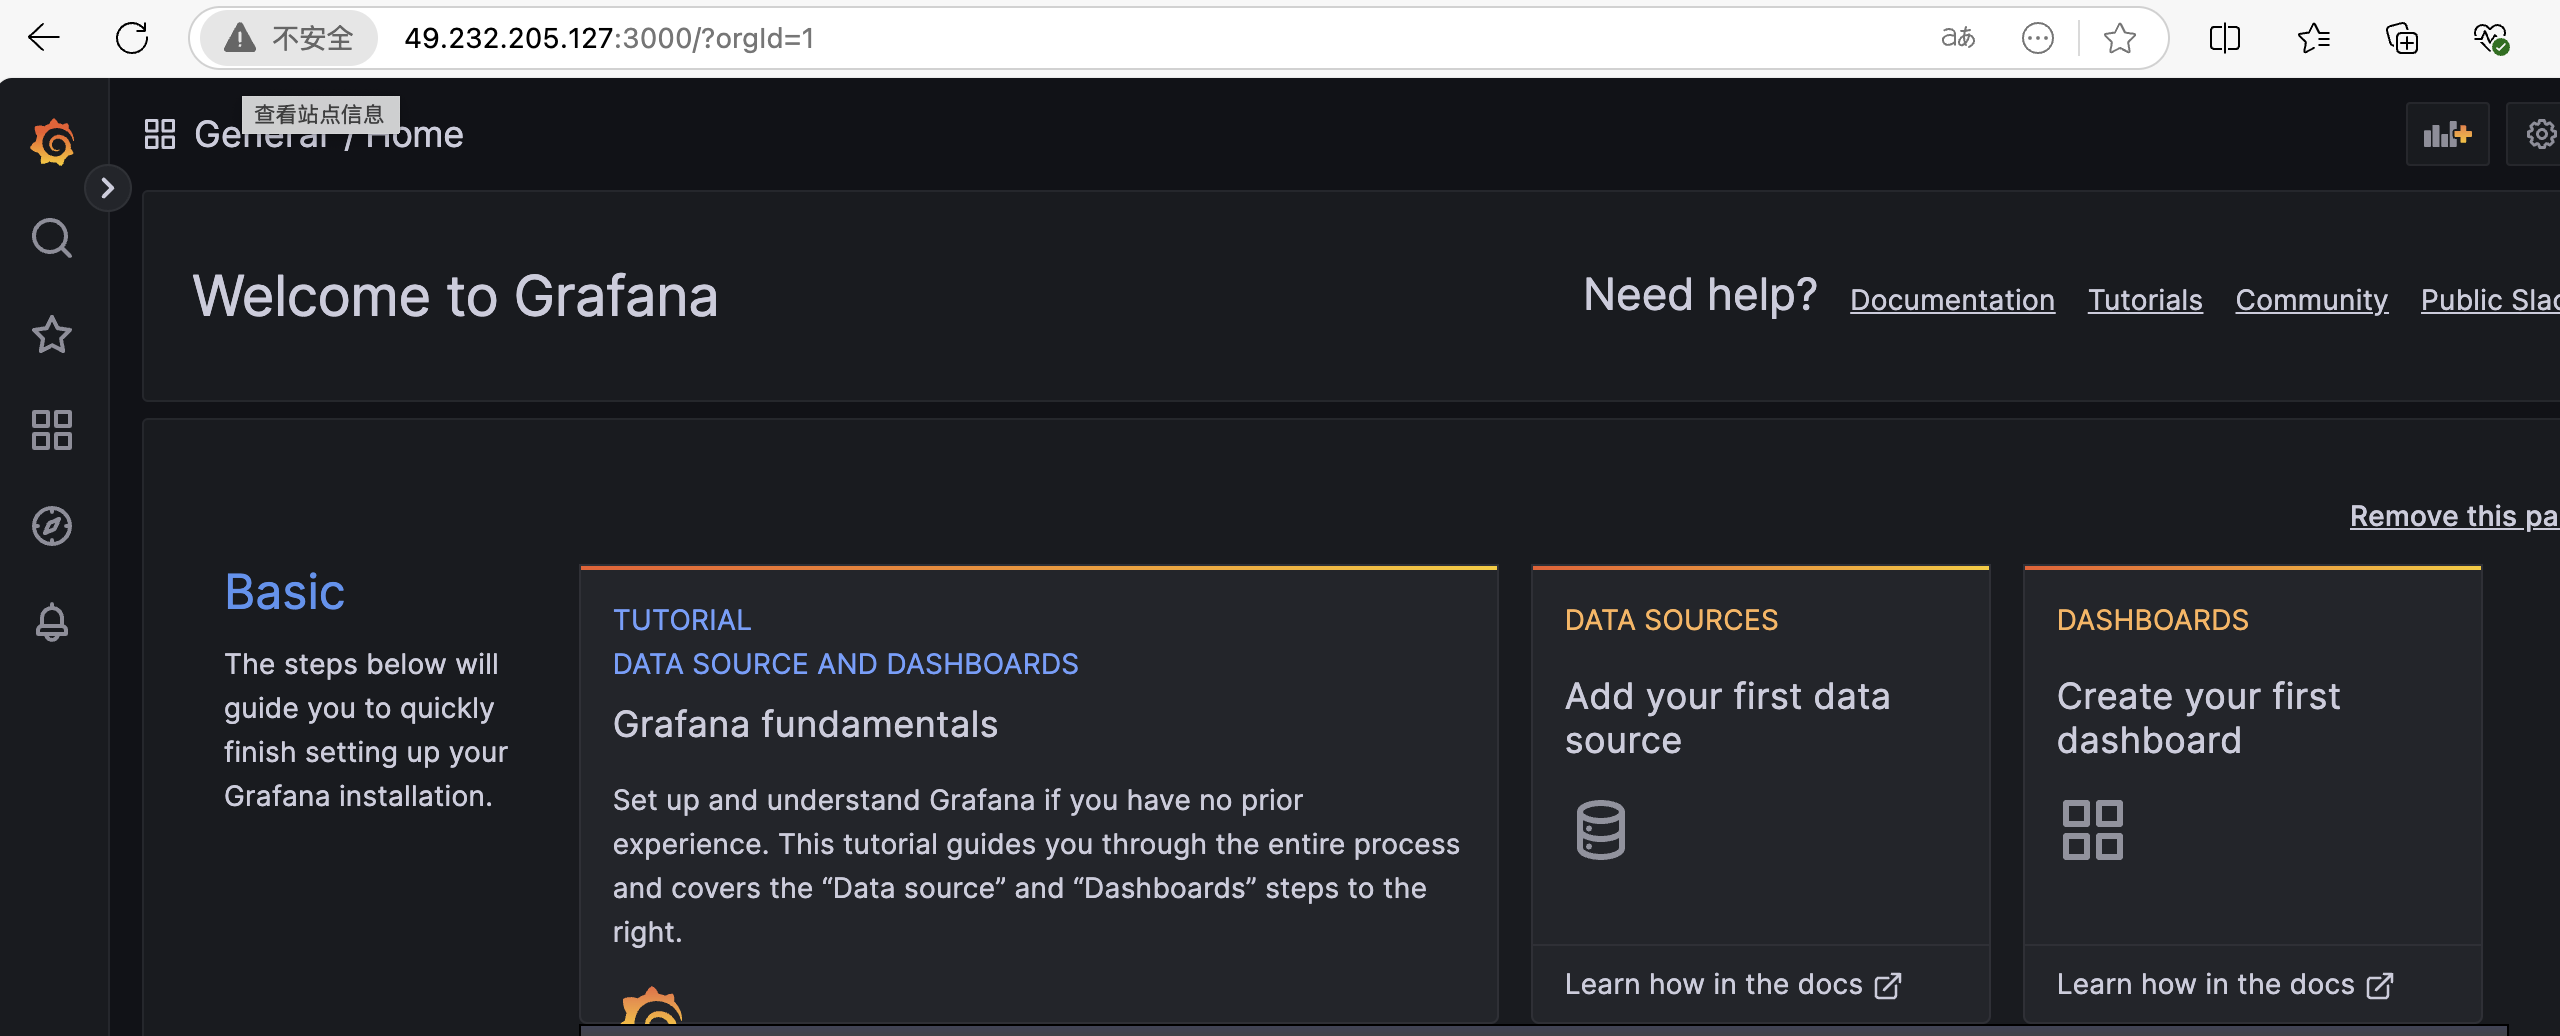Open data sources Learn how in the docs
Screen dimensions: 2560x1036
point(1732,984)
